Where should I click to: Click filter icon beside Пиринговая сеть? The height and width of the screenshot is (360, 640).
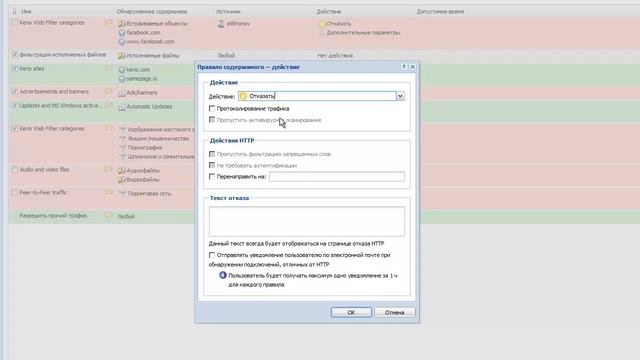(122, 194)
